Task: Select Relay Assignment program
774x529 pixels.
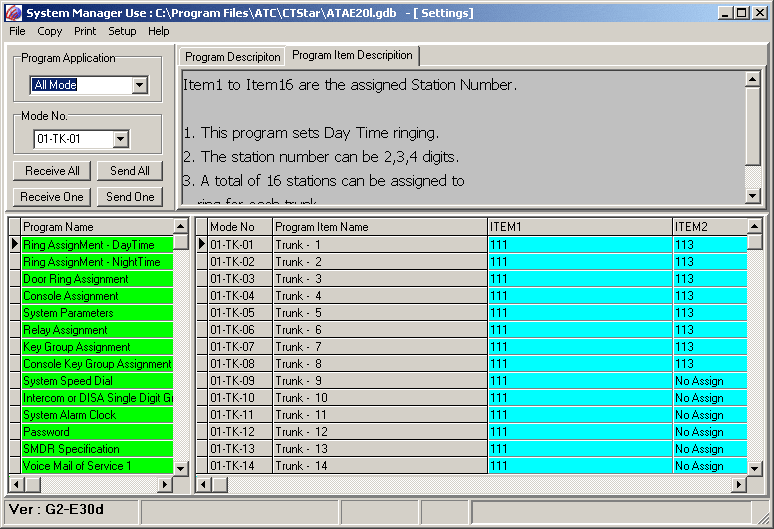Action: point(97,330)
